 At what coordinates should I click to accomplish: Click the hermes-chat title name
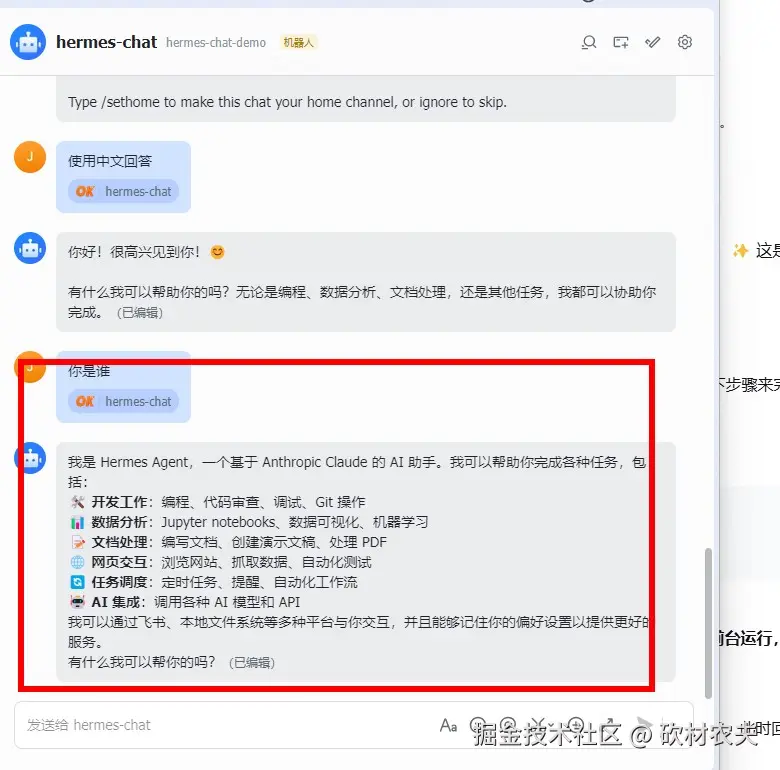(106, 42)
